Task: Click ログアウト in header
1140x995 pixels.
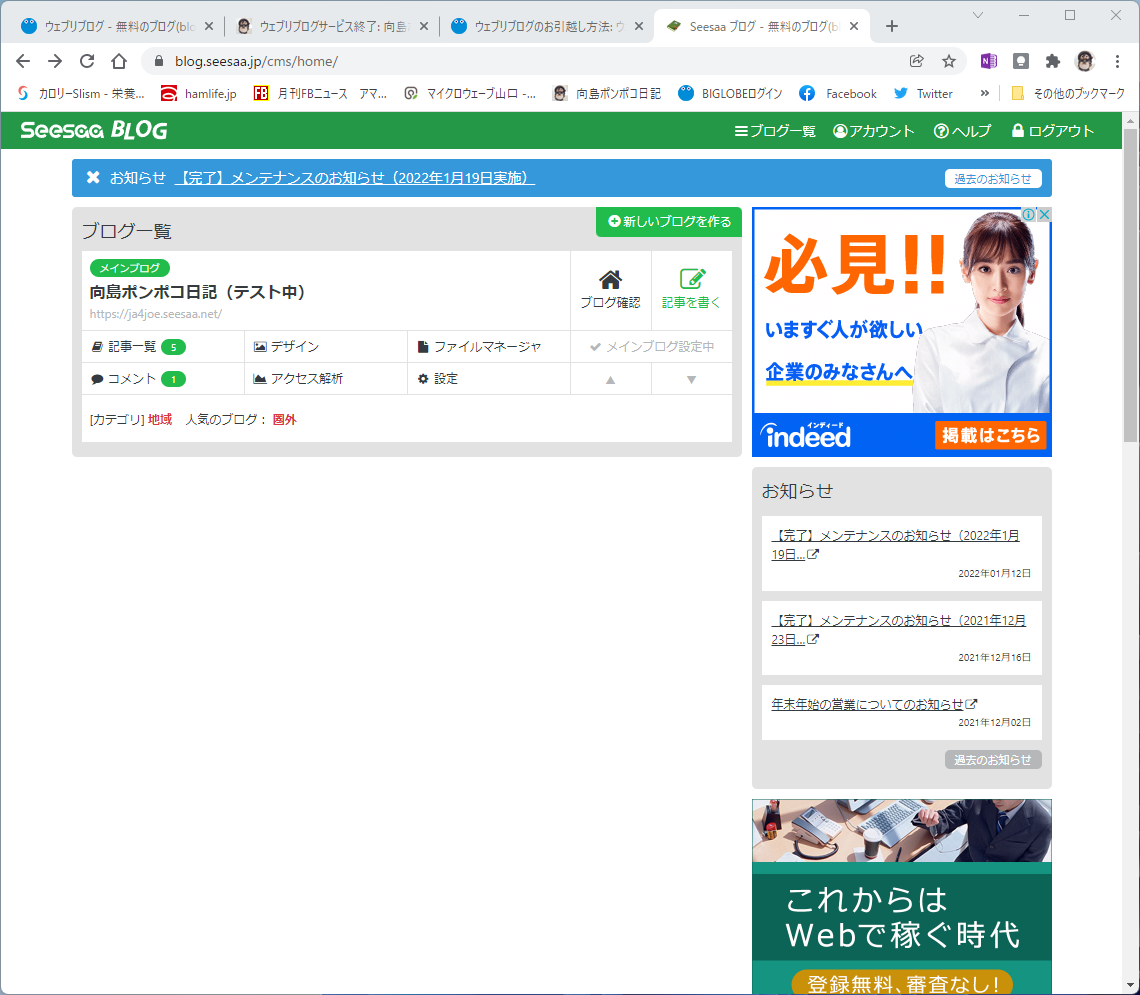Action: click(x=1052, y=131)
